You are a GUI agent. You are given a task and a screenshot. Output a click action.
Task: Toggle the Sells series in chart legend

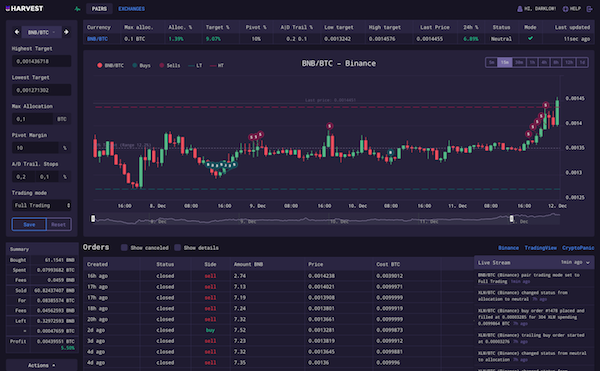(170, 65)
